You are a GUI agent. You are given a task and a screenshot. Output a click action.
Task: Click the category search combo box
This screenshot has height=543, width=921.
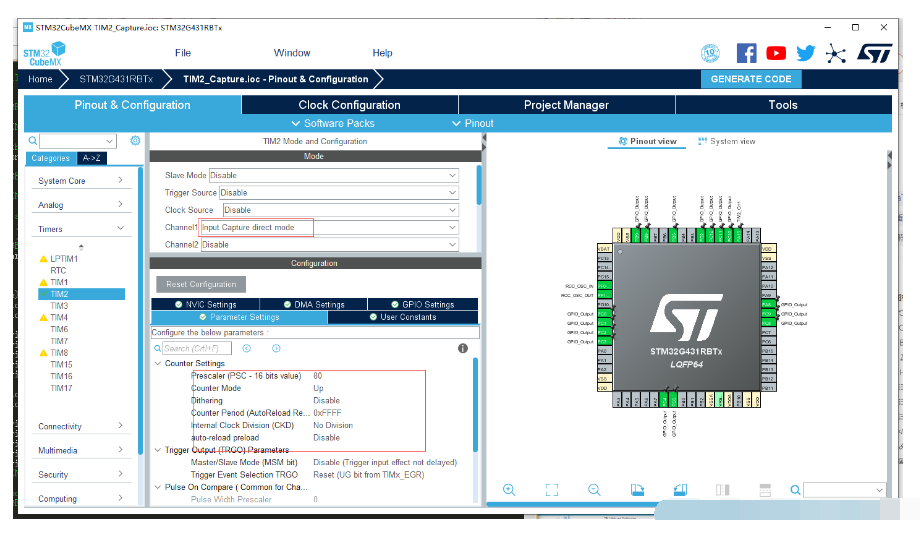pos(78,141)
